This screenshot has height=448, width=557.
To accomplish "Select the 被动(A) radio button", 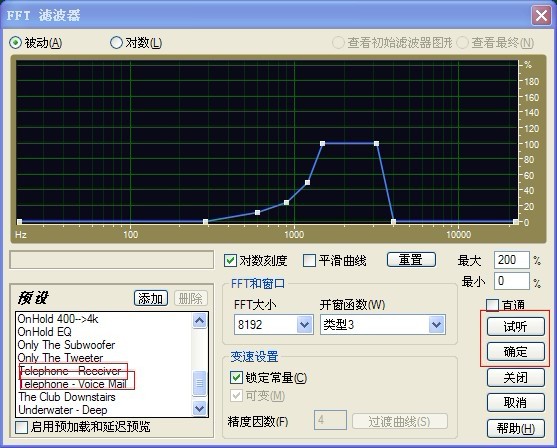I will tap(15, 43).
